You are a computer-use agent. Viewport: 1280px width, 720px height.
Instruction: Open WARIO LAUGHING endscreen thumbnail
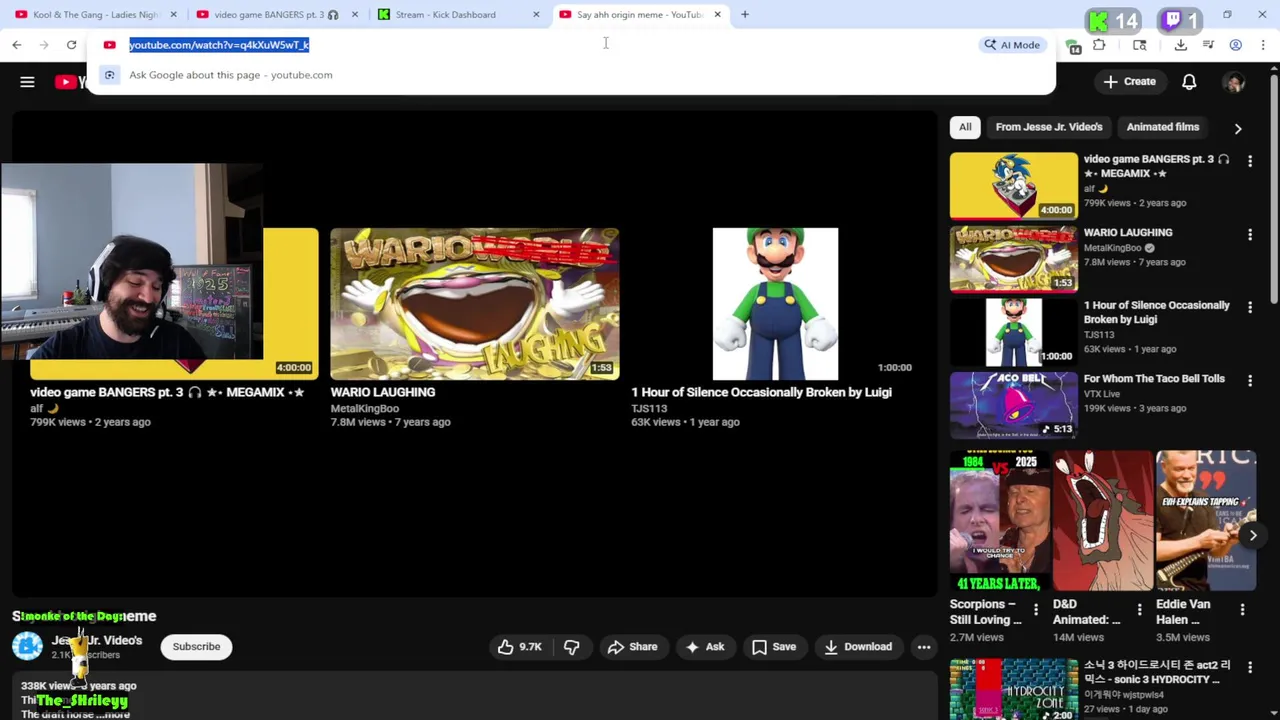(475, 304)
